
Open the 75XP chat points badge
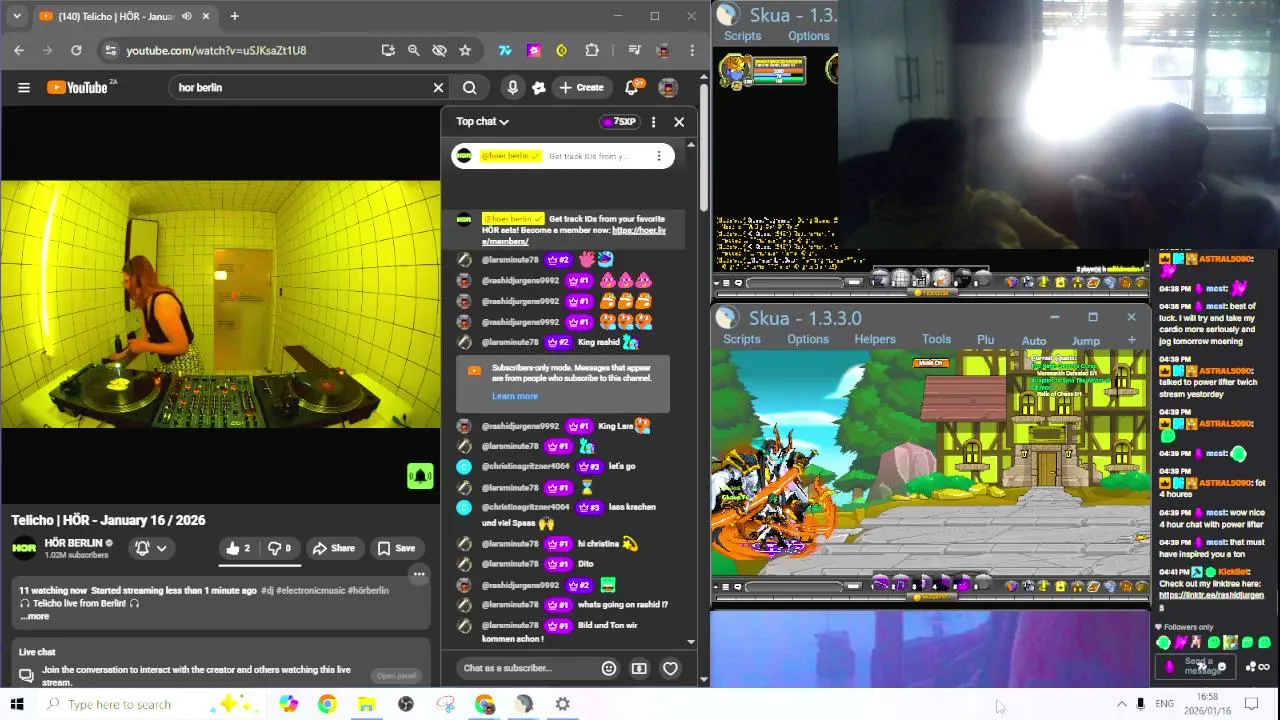click(x=619, y=122)
